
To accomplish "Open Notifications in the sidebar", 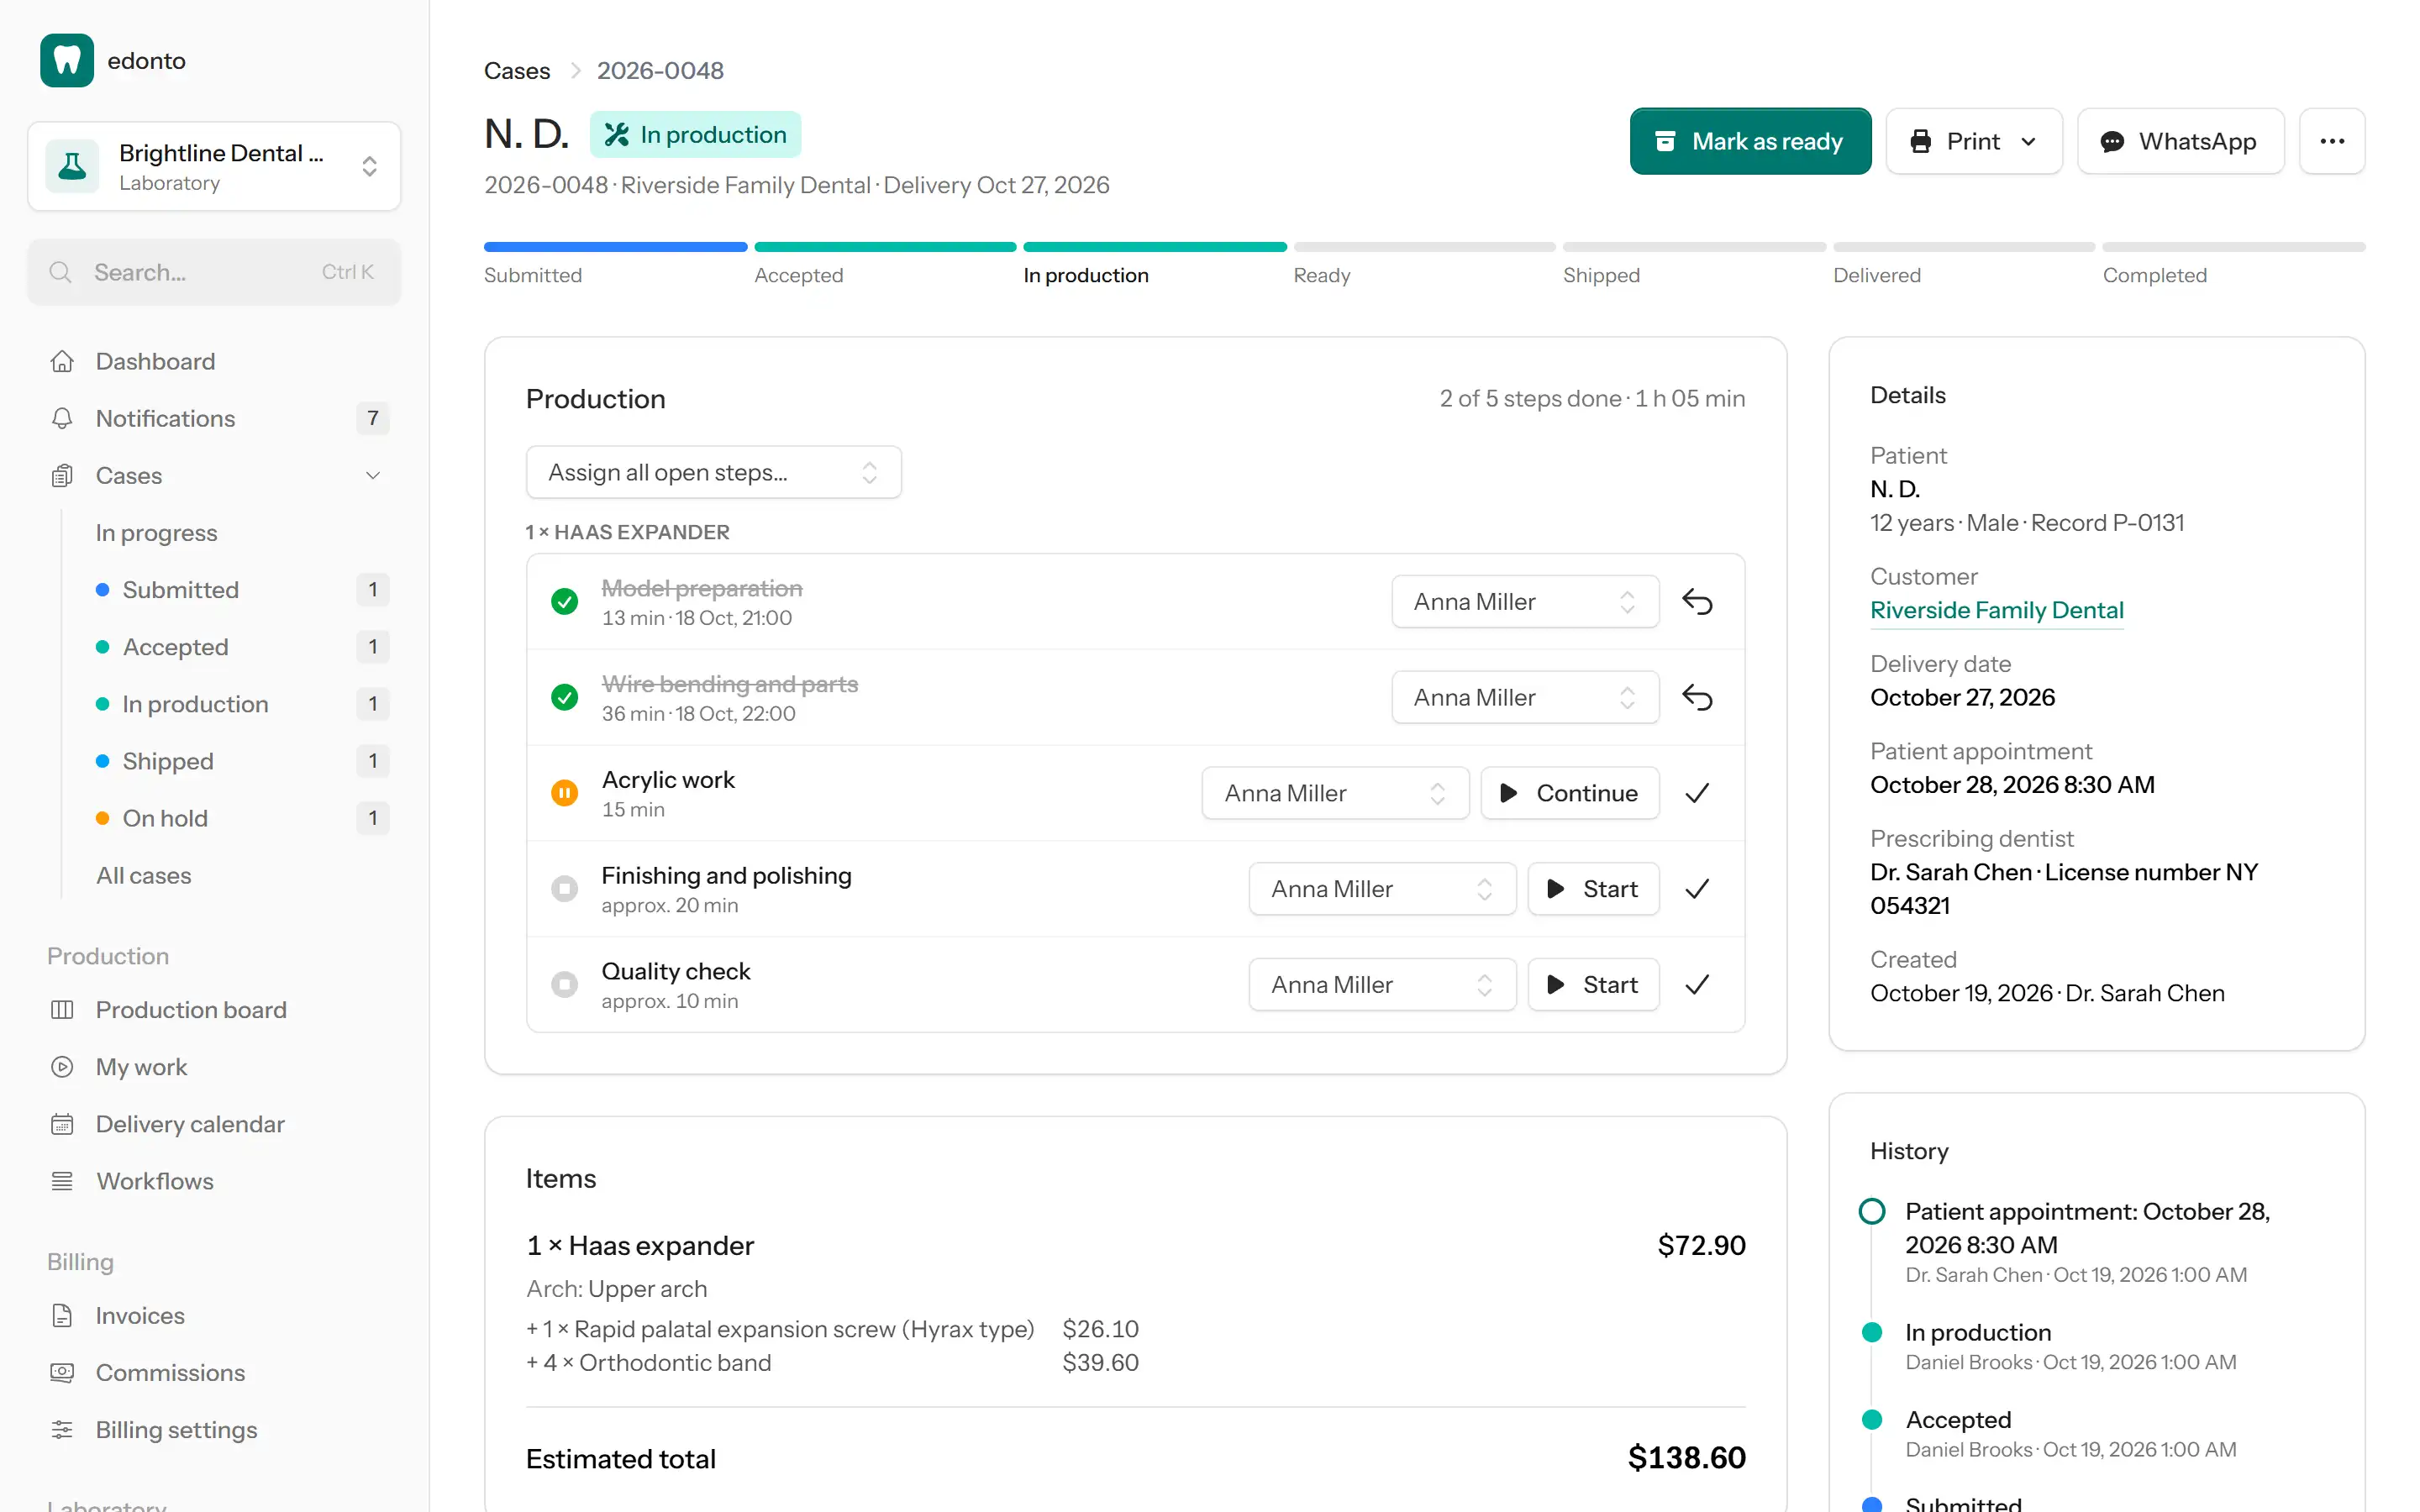I will (x=215, y=418).
